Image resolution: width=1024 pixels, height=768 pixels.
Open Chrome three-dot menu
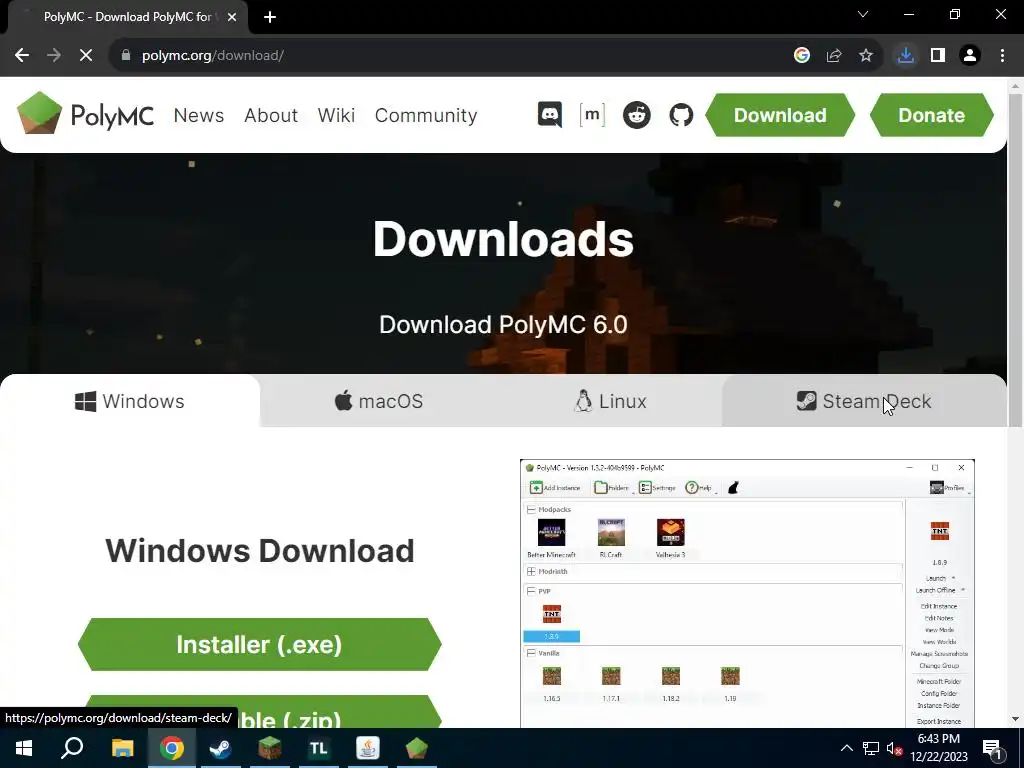1002,56
